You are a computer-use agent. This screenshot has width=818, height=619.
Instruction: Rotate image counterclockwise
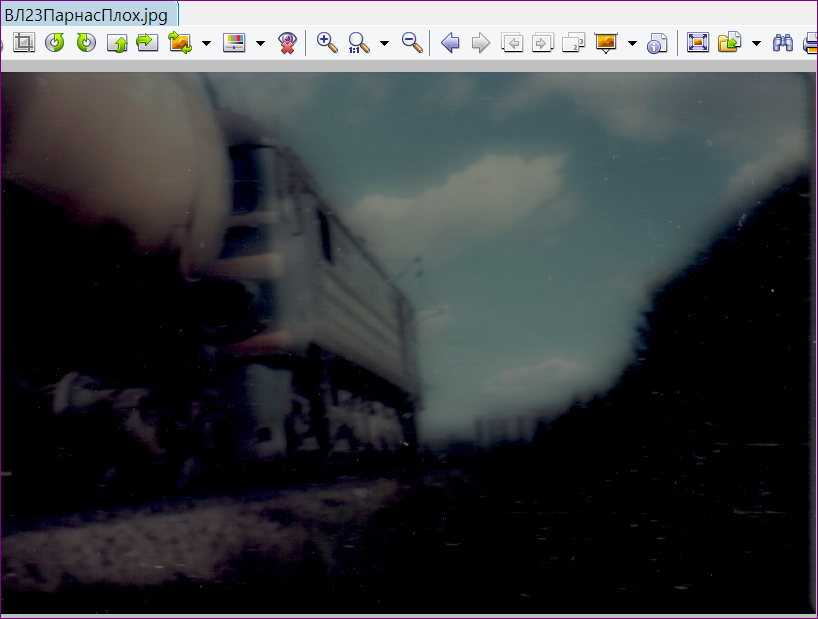(x=55, y=43)
